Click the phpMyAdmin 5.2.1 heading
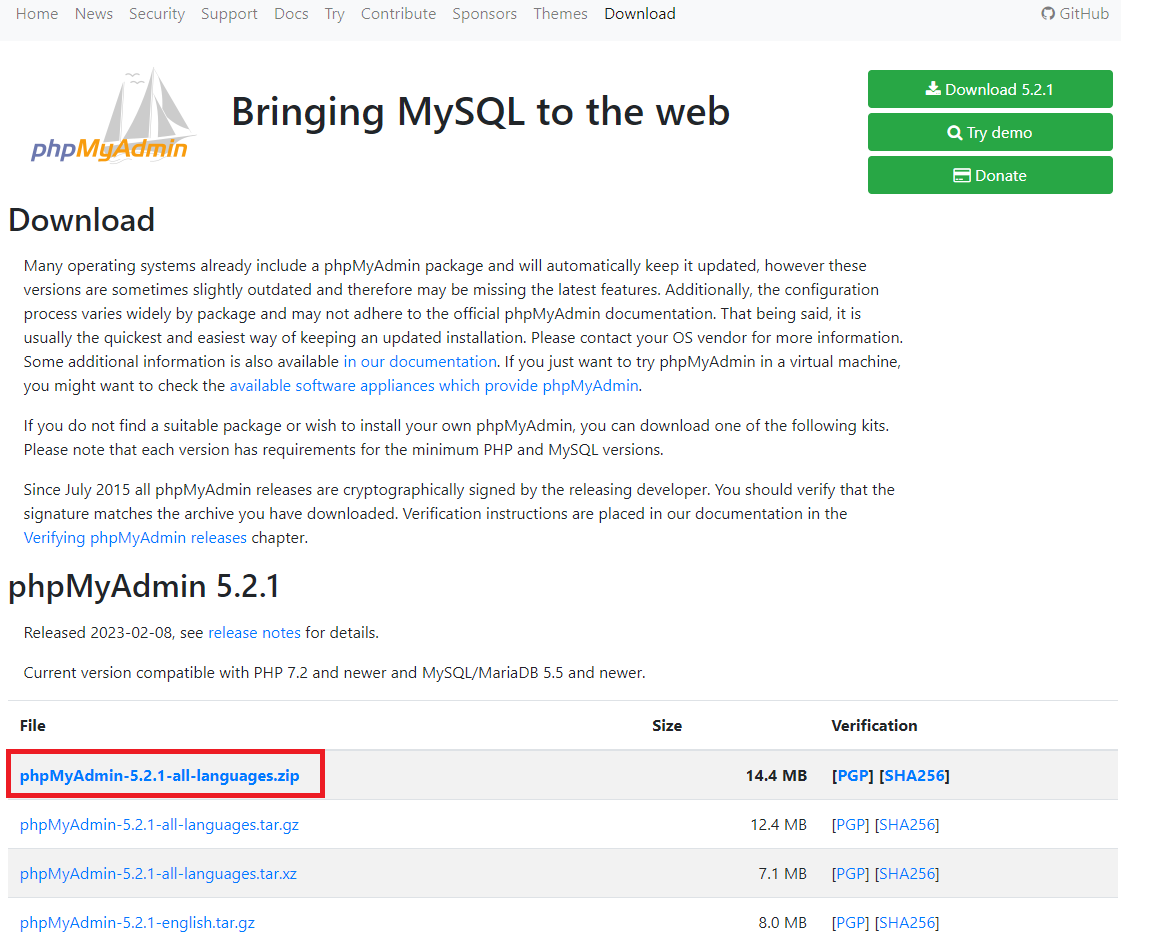This screenshot has width=1152, height=946. tap(144, 586)
